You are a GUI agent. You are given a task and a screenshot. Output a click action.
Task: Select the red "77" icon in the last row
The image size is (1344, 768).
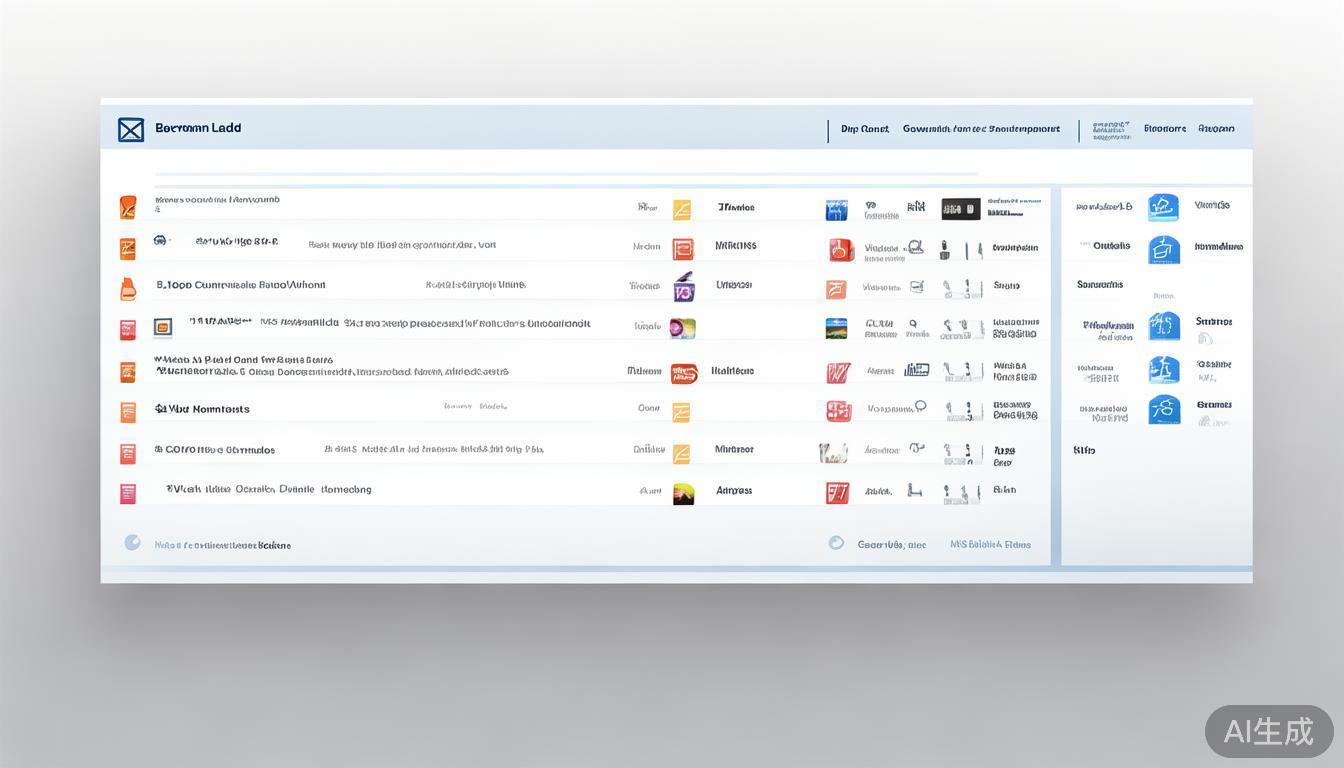point(837,492)
